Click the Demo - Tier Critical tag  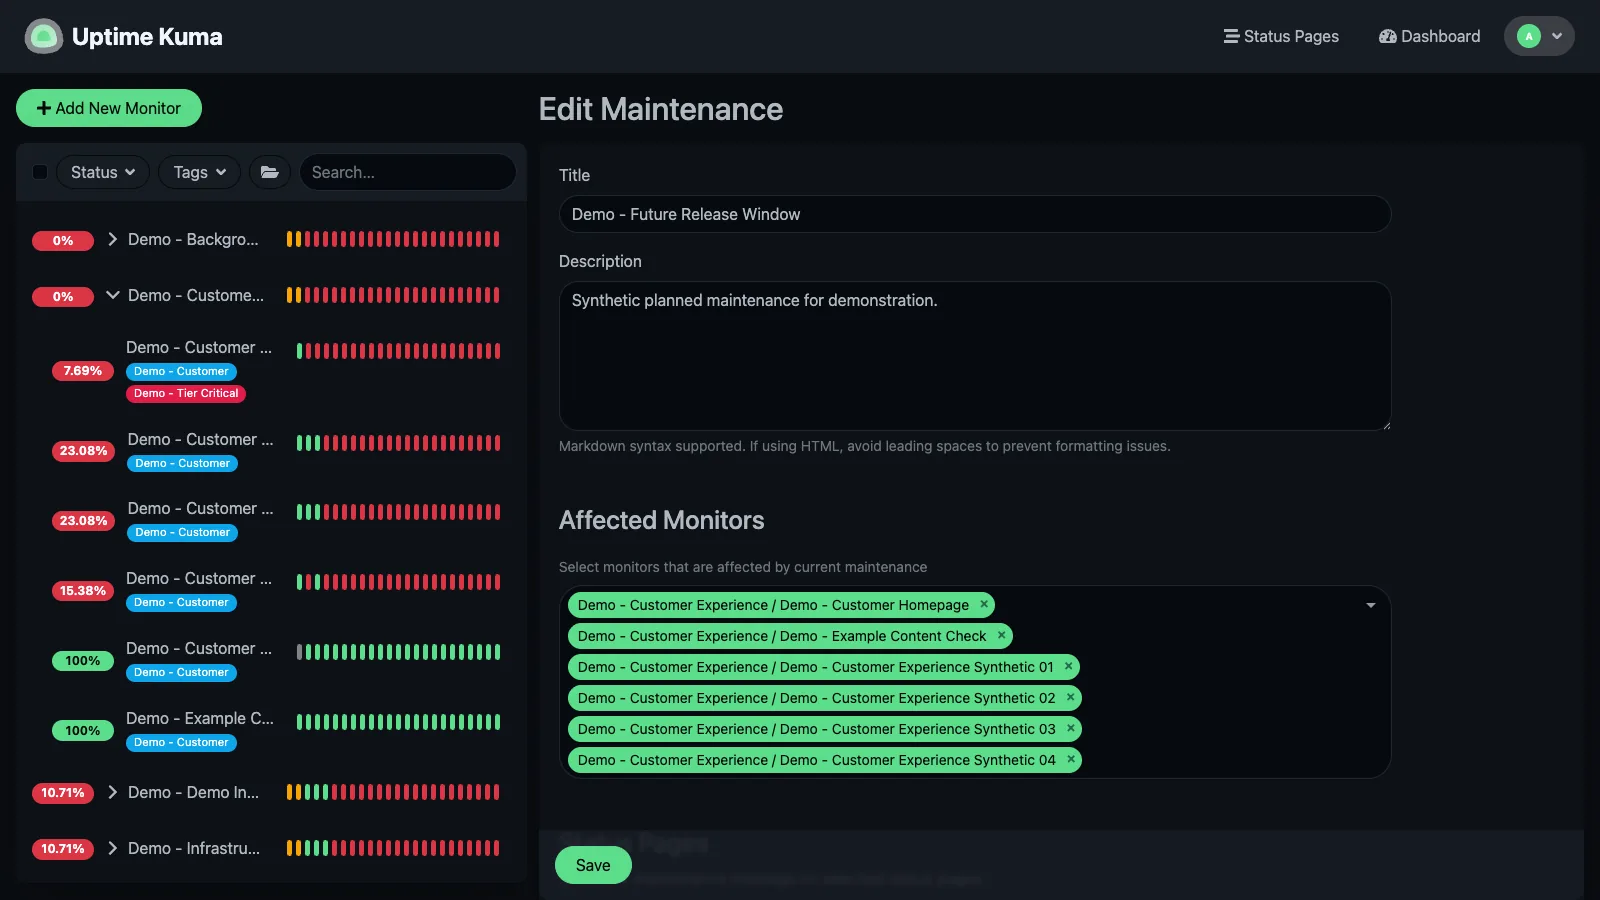point(186,393)
